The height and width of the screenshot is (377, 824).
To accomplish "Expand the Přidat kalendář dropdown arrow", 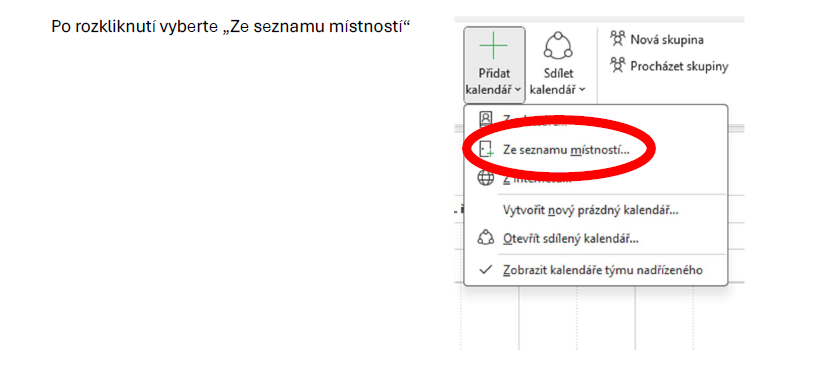I will click(x=518, y=90).
